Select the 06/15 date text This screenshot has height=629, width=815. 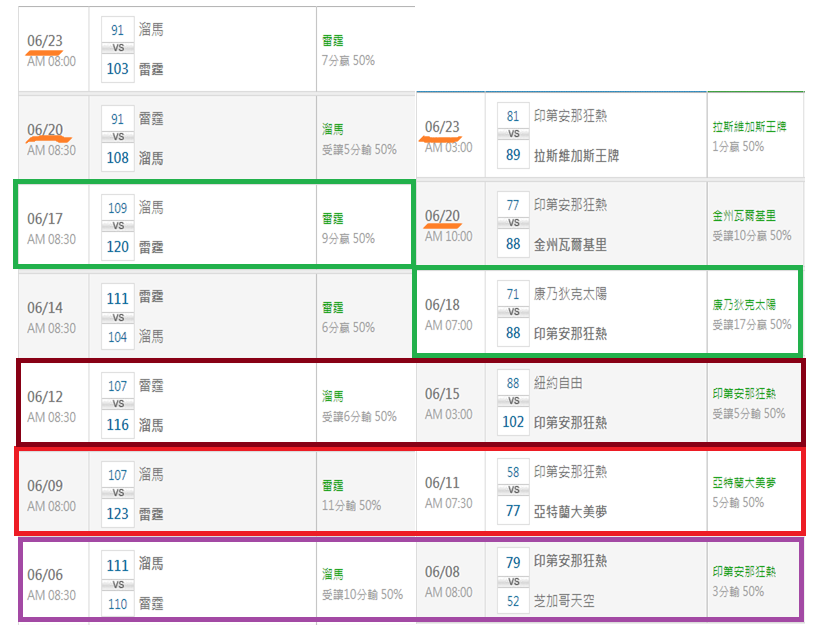pos(442,394)
